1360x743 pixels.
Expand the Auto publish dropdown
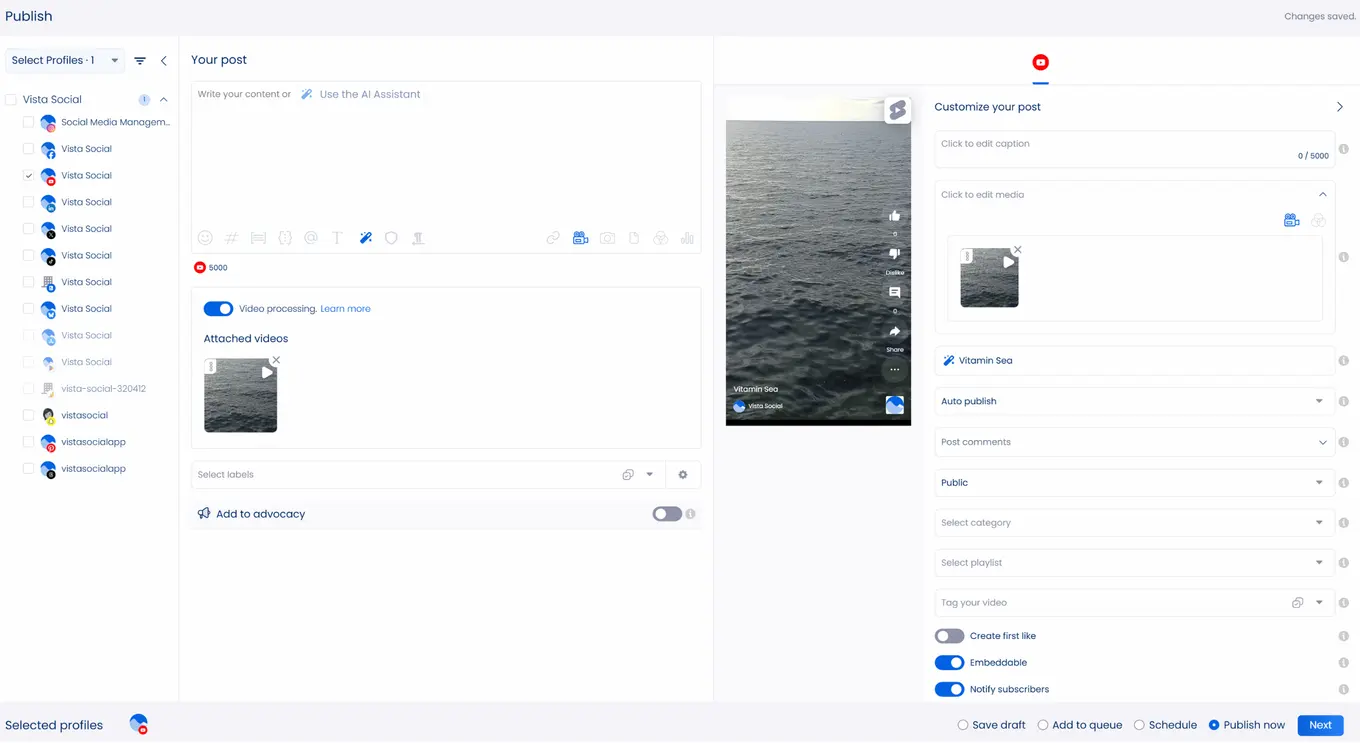pos(1134,401)
